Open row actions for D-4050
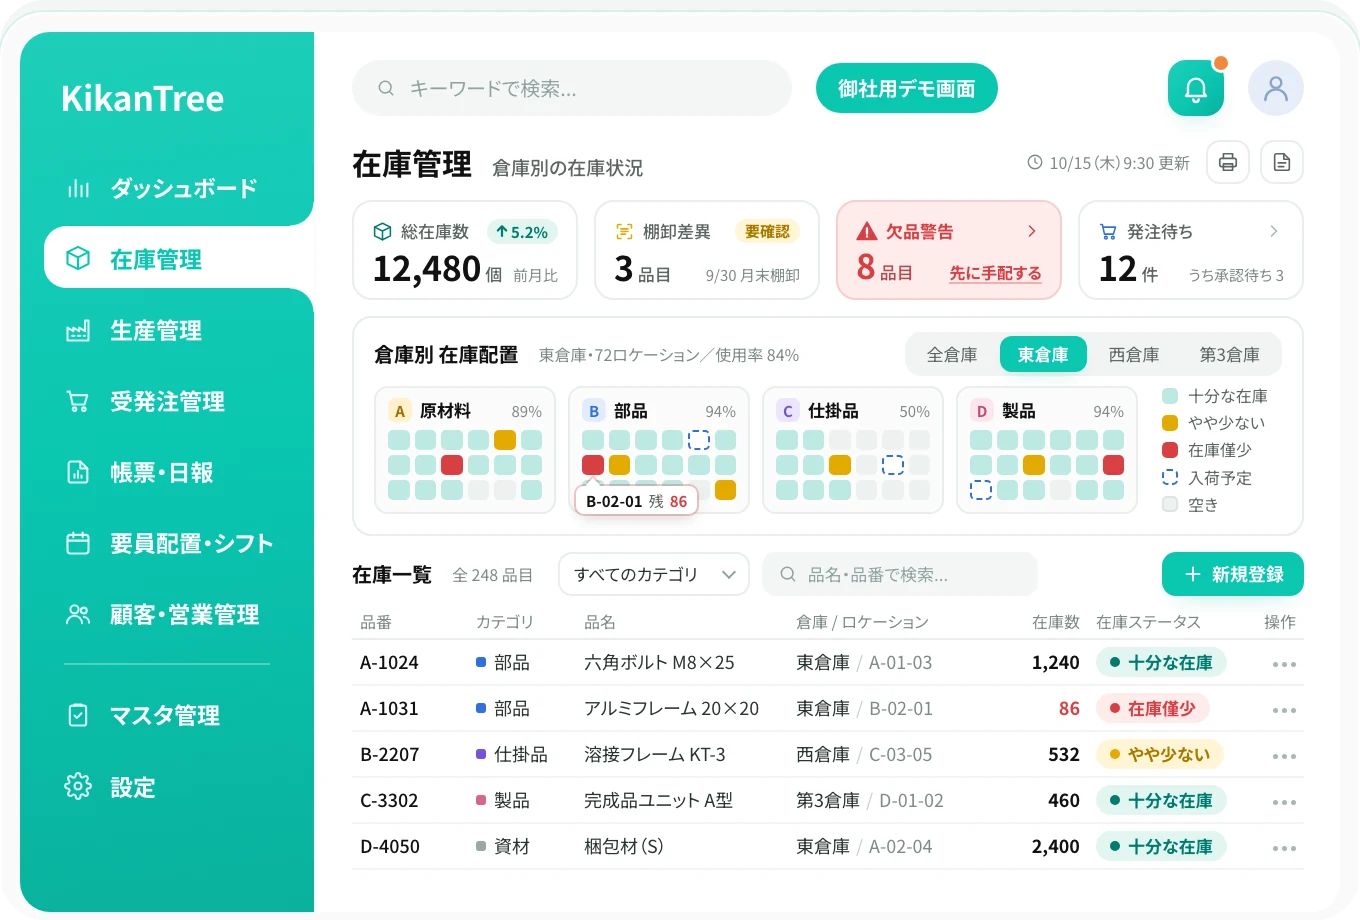Viewport: 1360px width, 920px height. 1284,847
